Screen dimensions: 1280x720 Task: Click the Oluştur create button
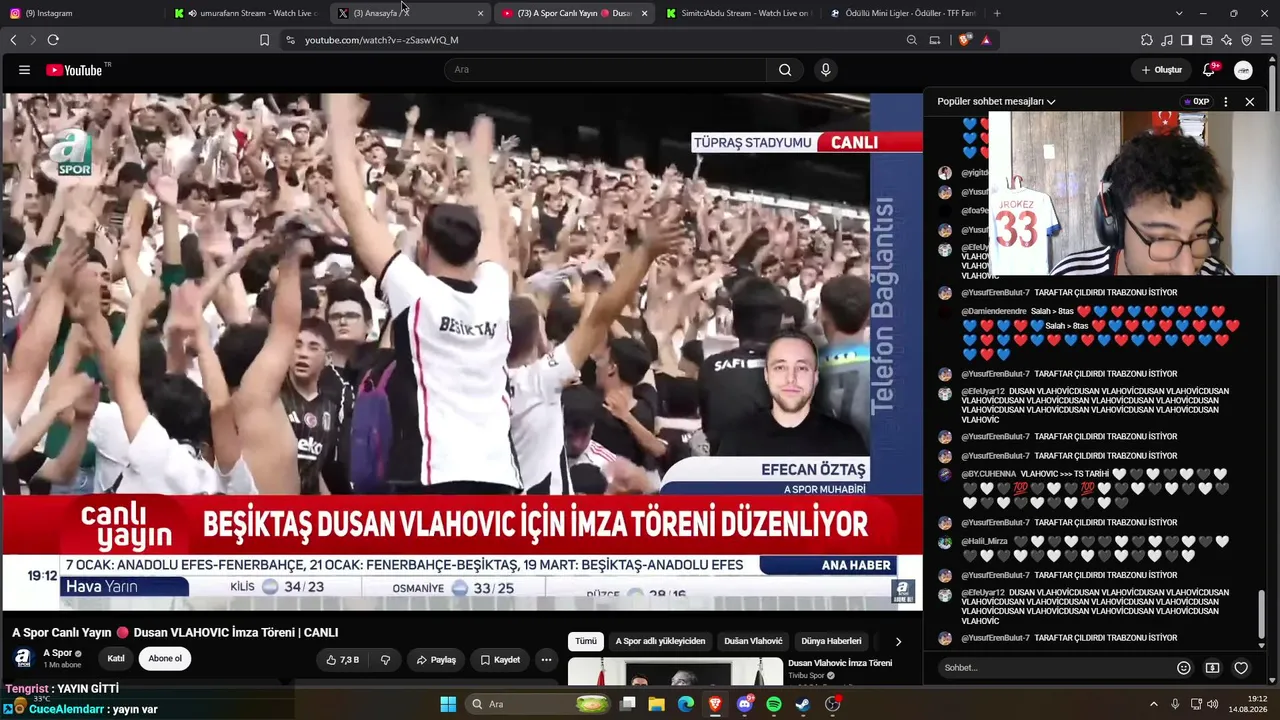1162,70
